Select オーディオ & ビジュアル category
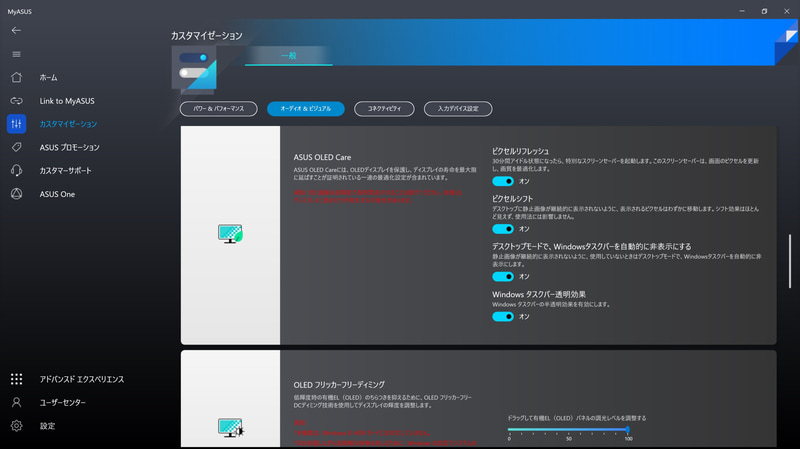The image size is (800, 449). click(306, 109)
